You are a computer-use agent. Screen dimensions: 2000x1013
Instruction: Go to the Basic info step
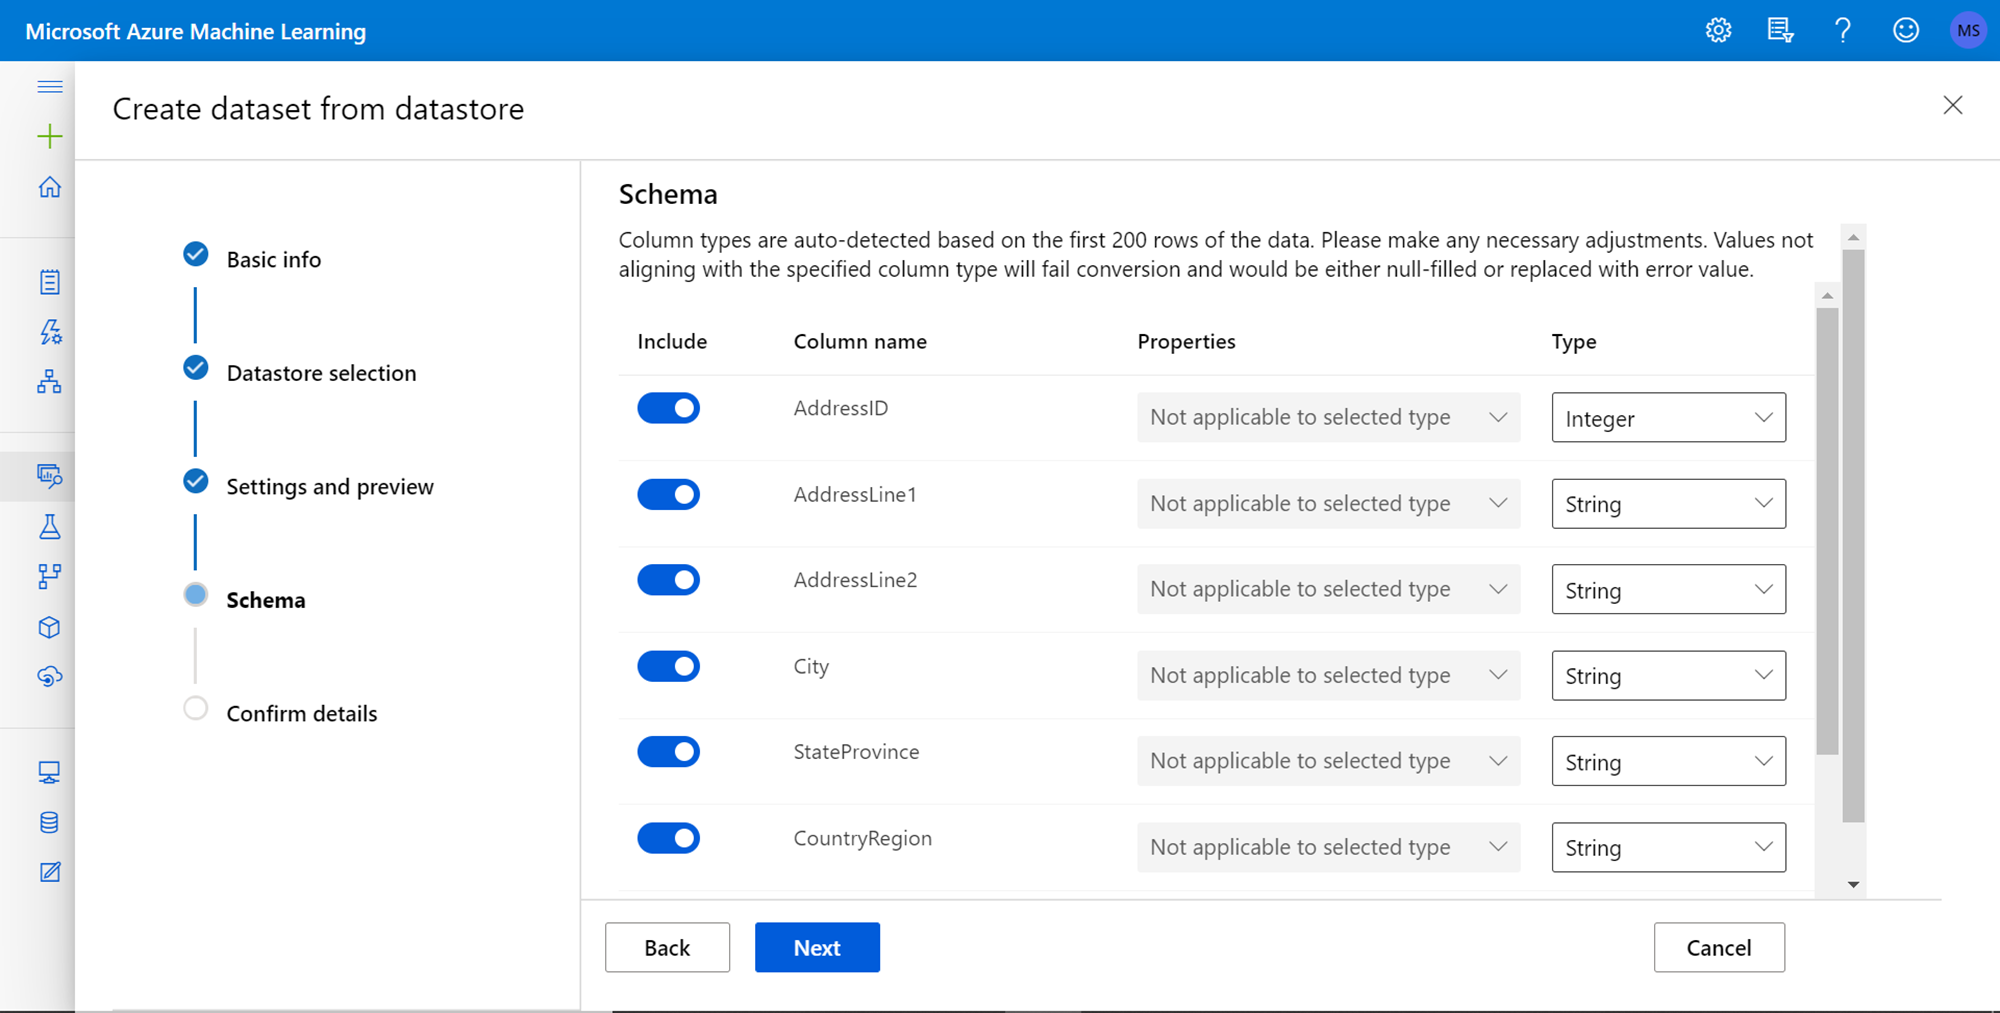(x=273, y=260)
